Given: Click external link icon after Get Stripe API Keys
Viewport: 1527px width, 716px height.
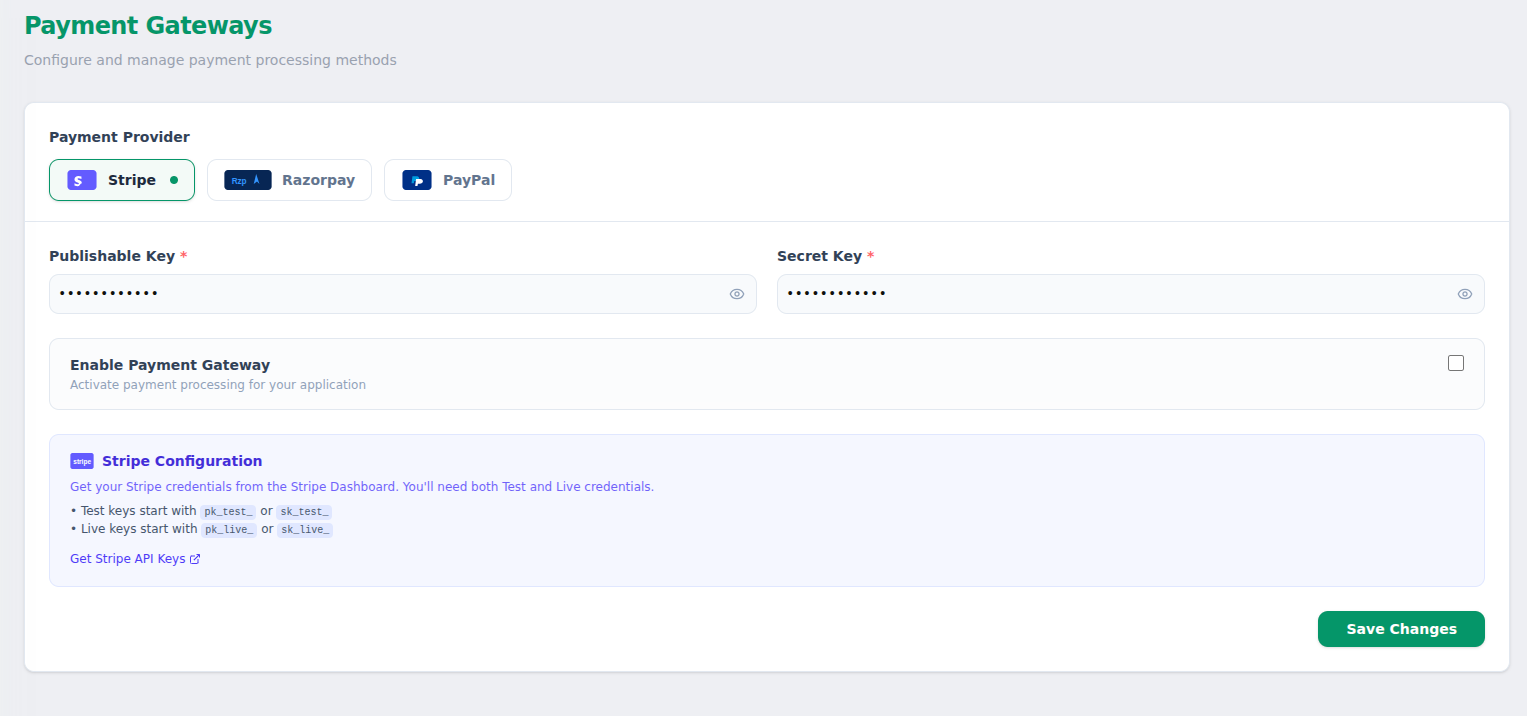Looking at the screenshot, I should [195, 559].
